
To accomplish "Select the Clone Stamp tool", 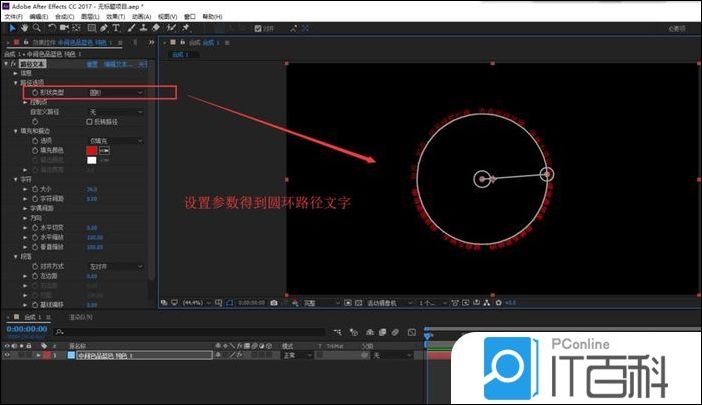I will (143, 28).
